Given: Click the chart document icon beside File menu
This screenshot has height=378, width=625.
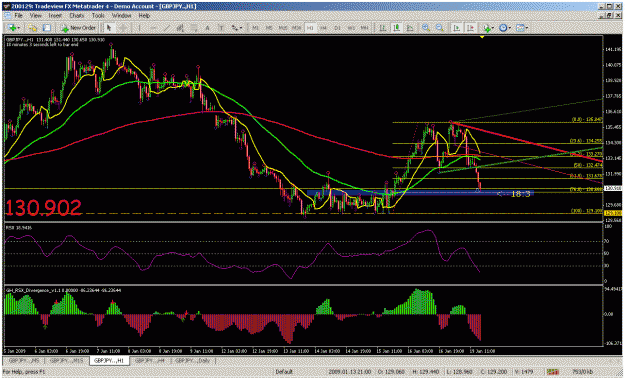Looking at the screenshot, I should coord(8,16).
